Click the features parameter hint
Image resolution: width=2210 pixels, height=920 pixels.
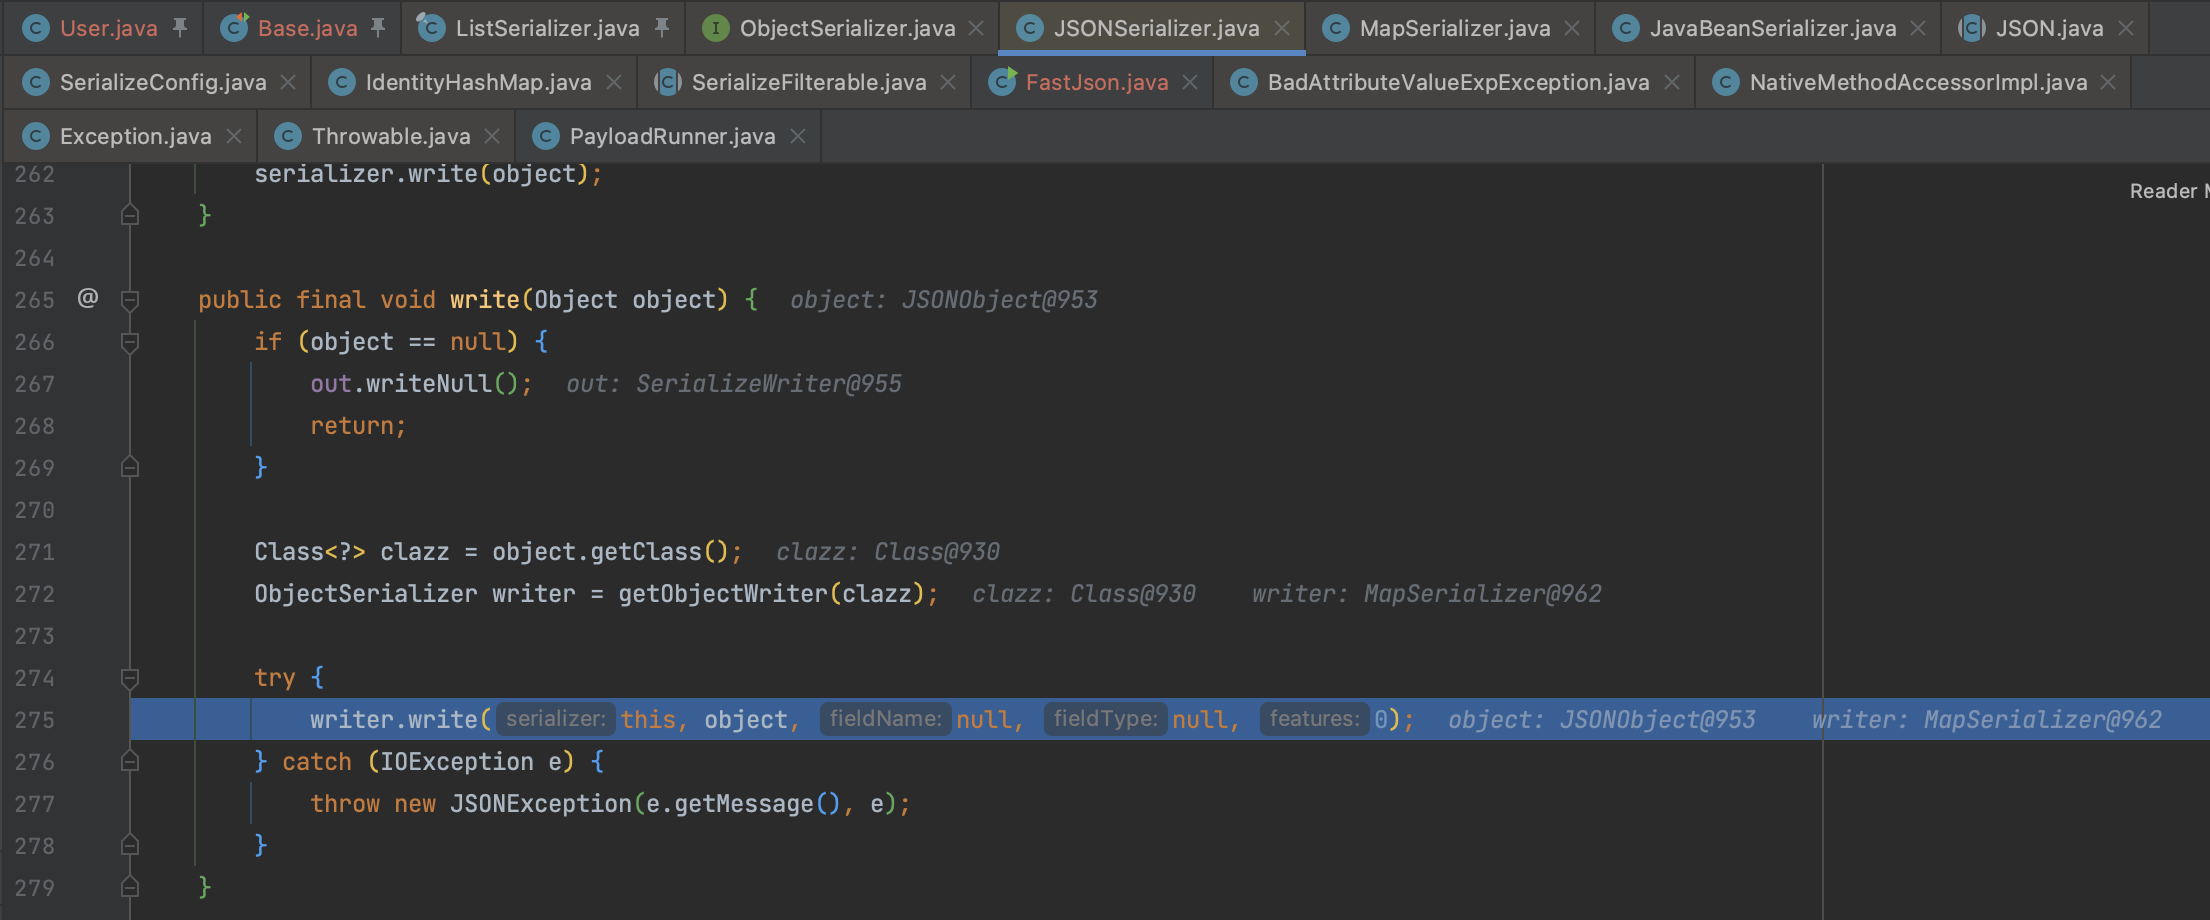click(1314, 719)
